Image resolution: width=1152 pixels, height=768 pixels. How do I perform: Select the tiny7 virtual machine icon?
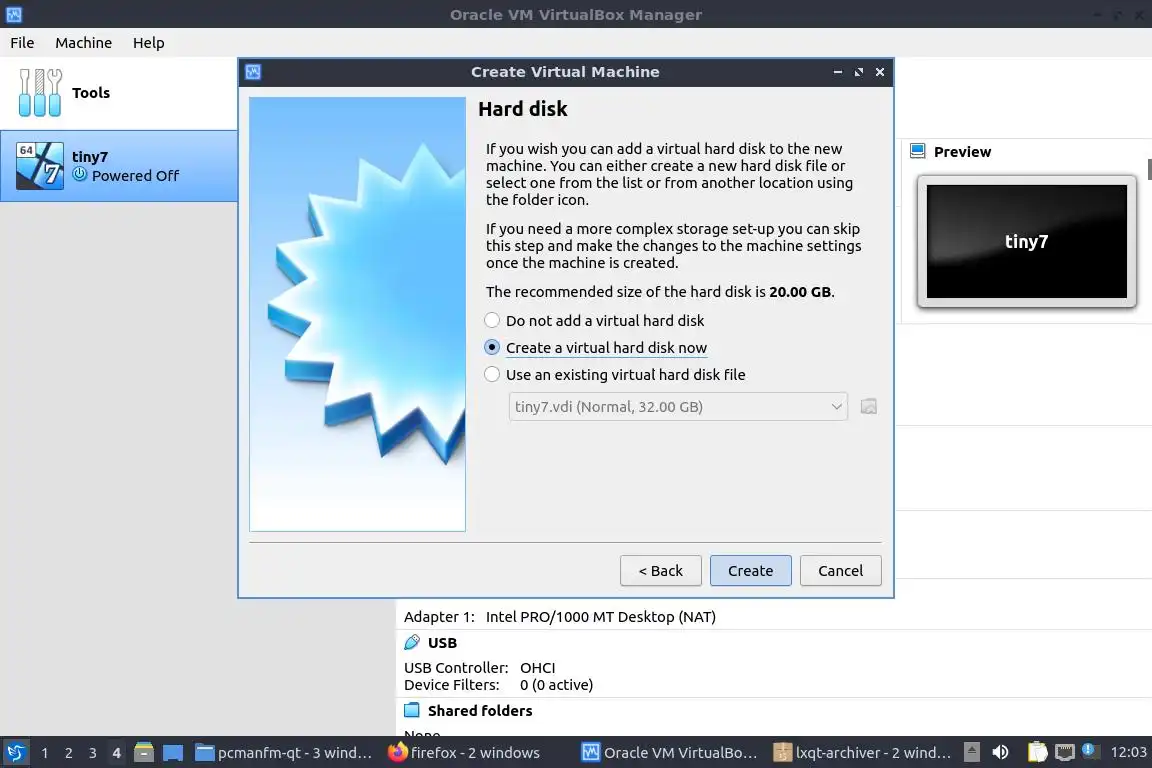[40, 166]
